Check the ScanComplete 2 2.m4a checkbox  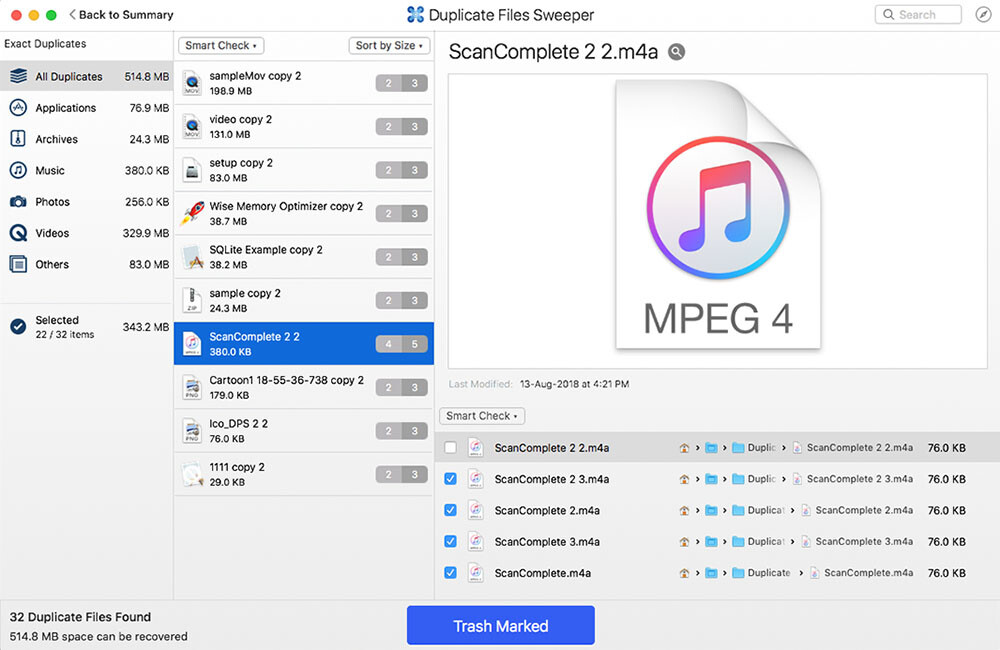[450, 448]
